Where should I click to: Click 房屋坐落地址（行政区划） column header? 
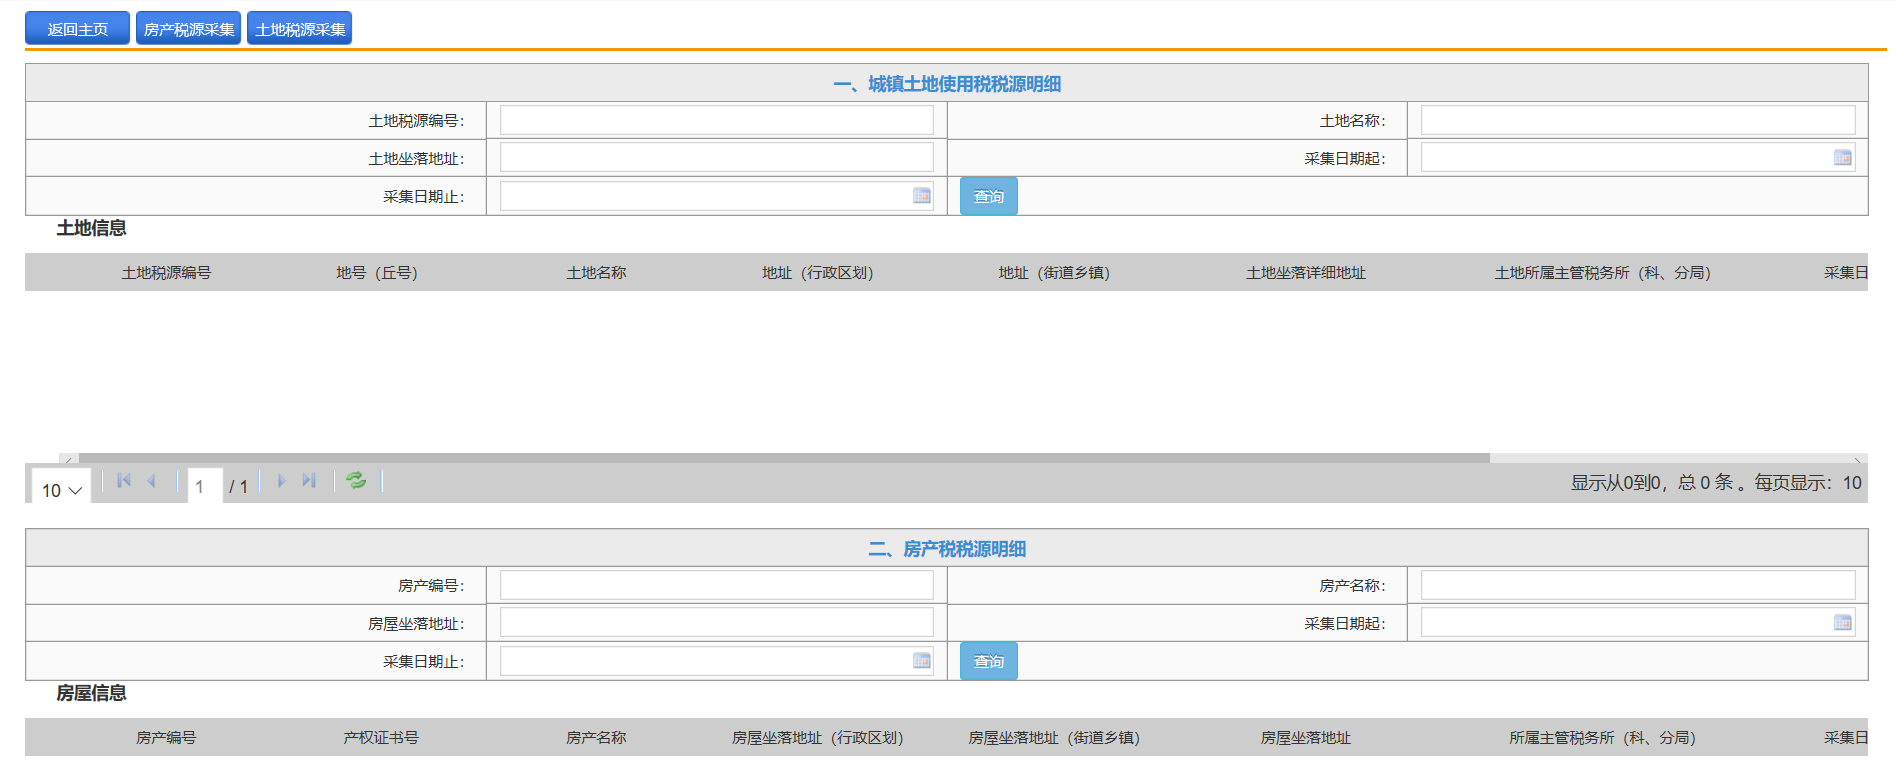[817, 737]
